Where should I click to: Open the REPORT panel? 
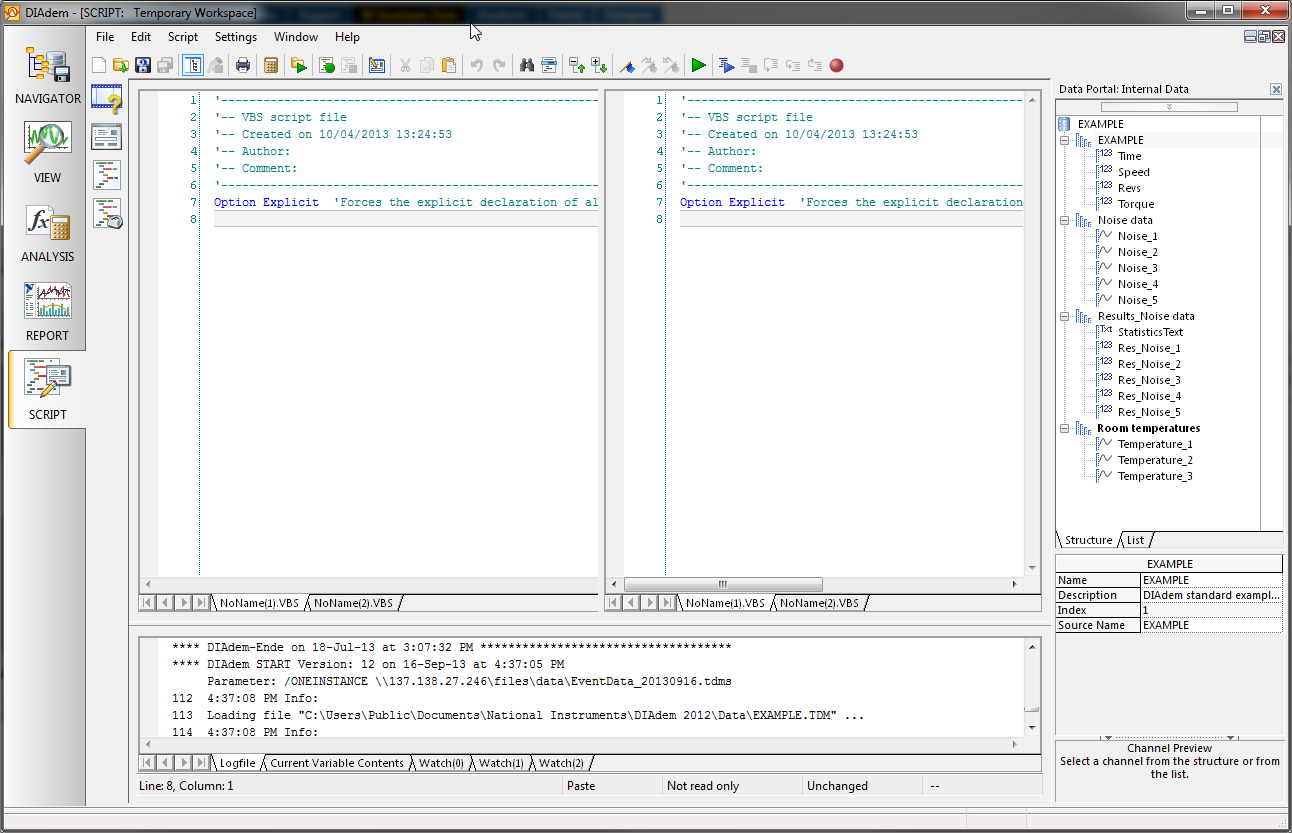tap(47, 313)
